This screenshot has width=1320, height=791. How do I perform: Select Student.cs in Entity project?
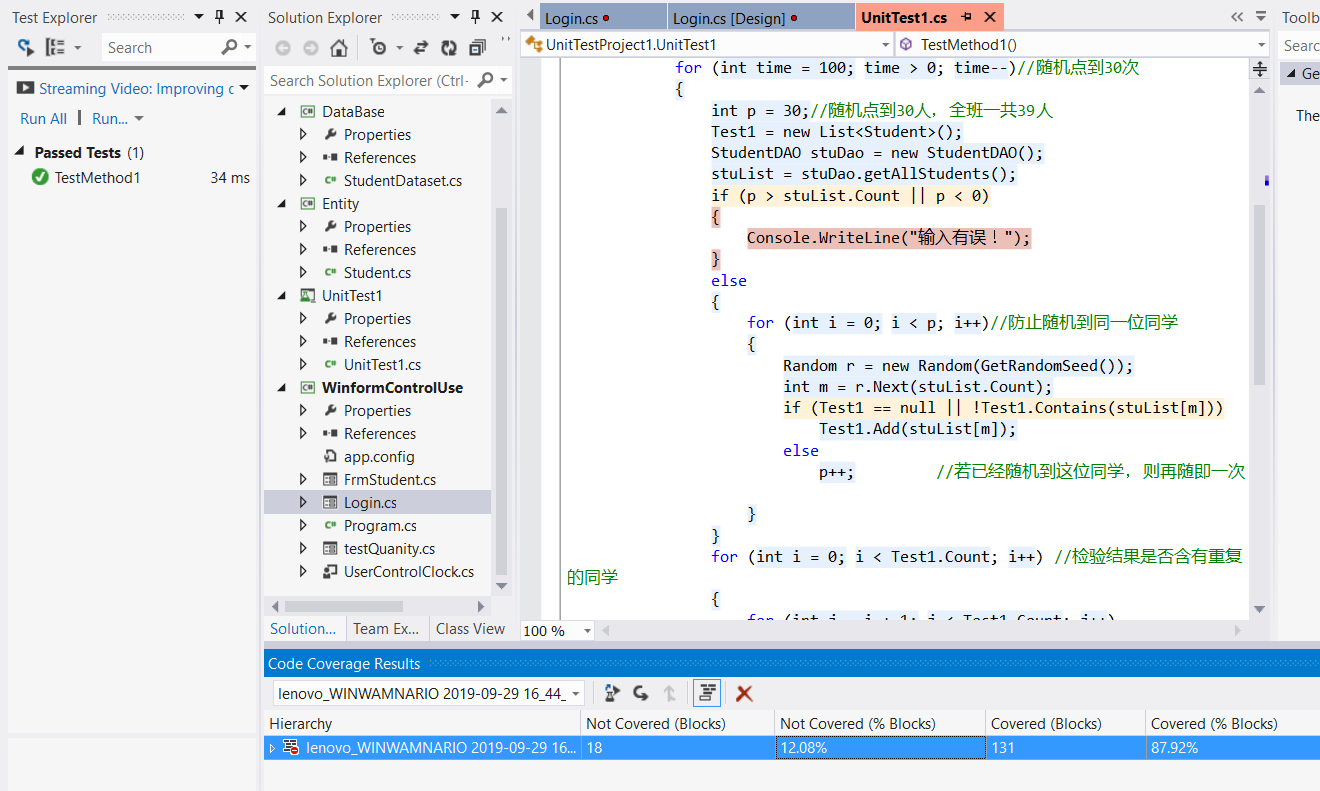377,273
